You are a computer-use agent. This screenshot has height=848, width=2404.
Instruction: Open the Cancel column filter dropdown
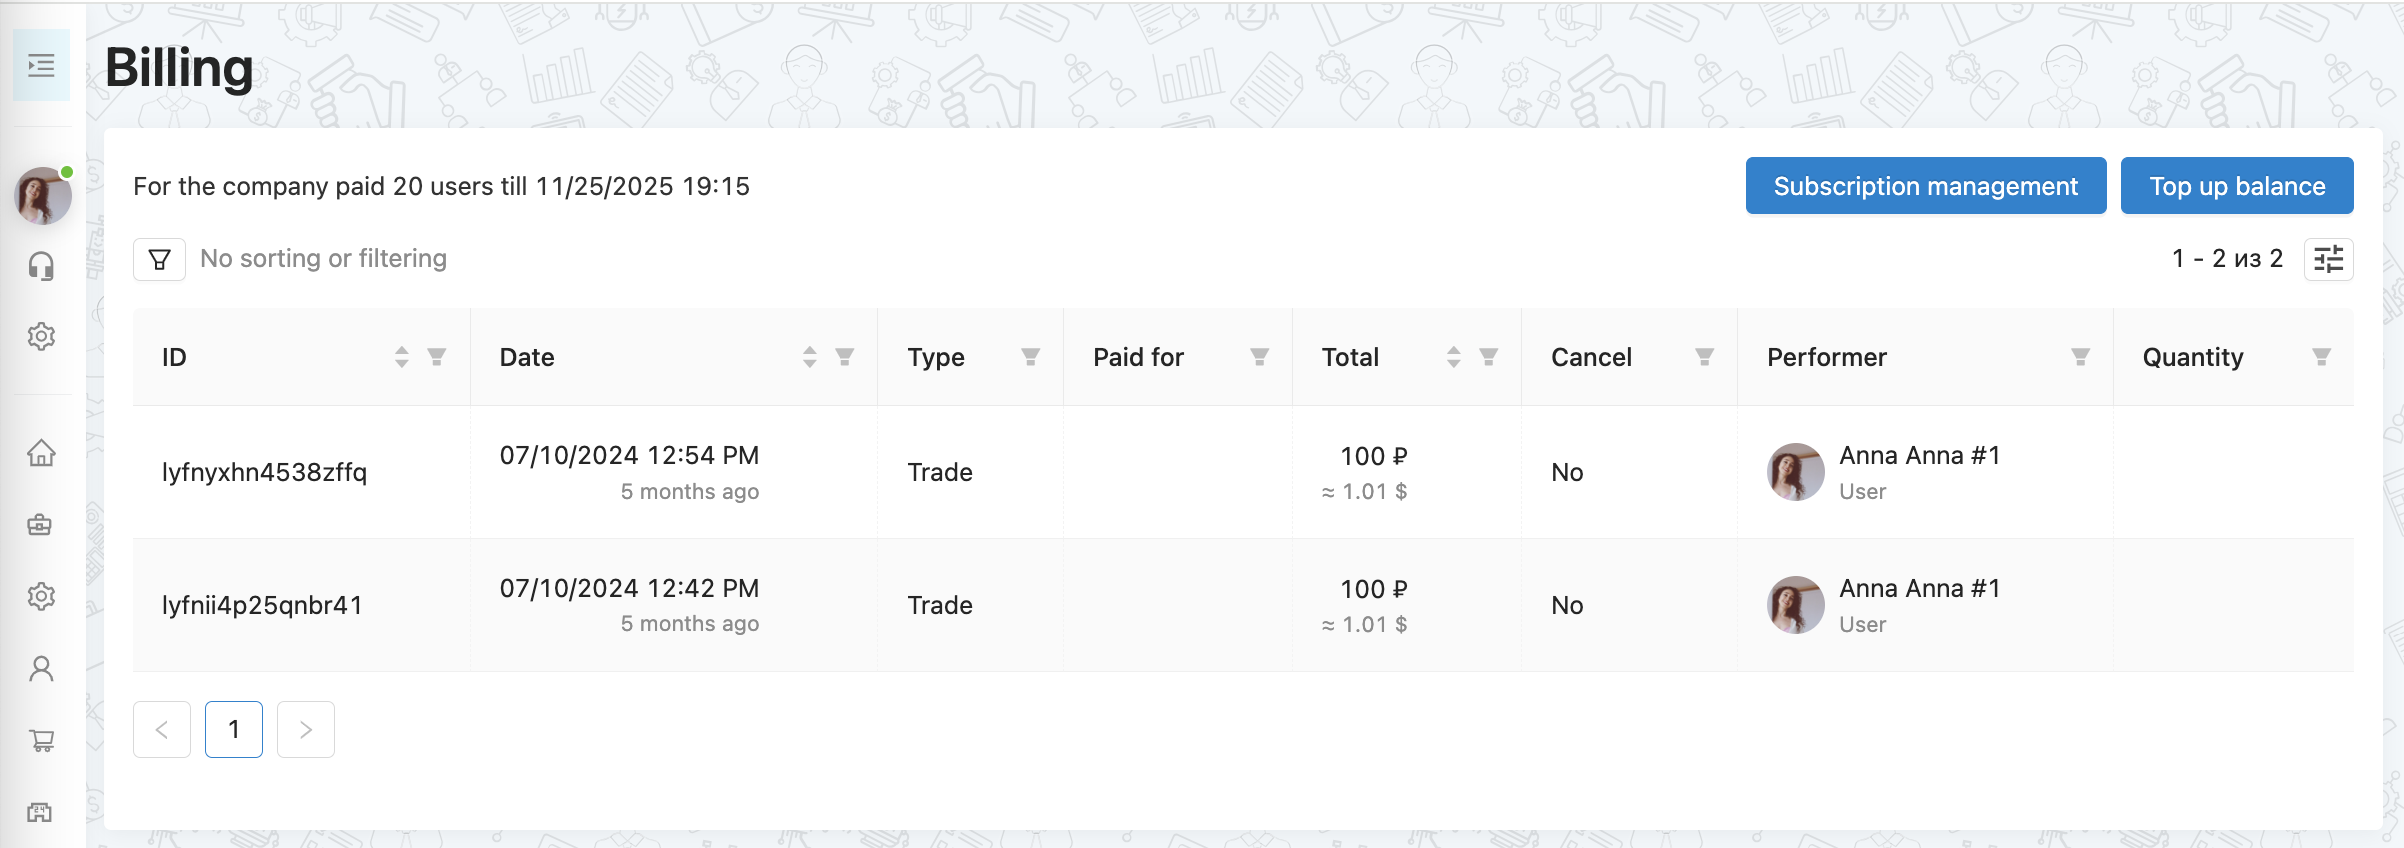click(x=1705, y=357)
